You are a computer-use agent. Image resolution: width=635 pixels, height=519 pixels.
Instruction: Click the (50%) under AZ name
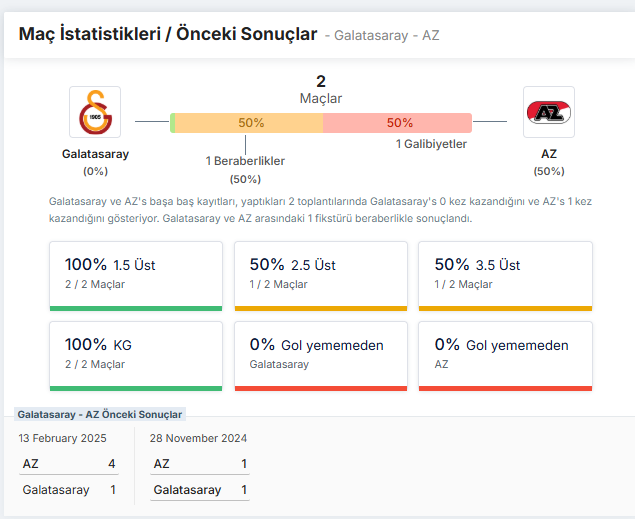(549, 171)
